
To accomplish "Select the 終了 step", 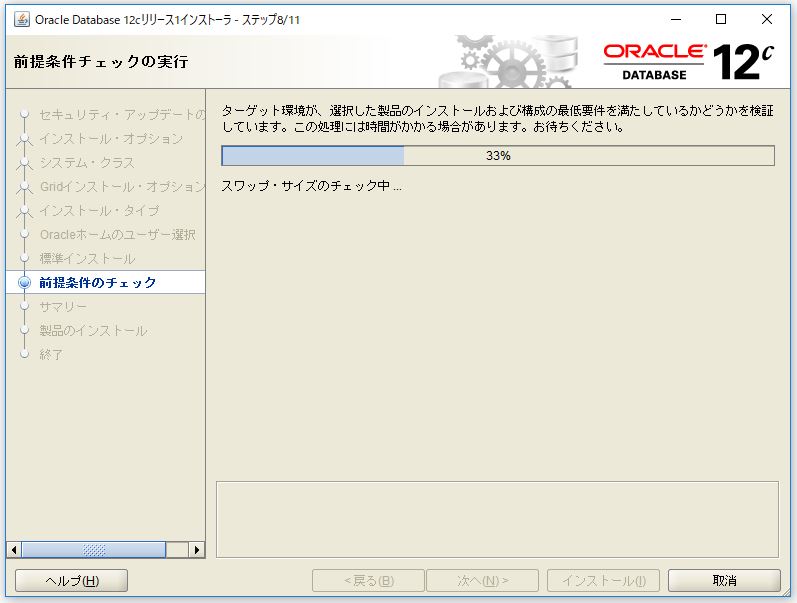I will (x=51, y=354).
